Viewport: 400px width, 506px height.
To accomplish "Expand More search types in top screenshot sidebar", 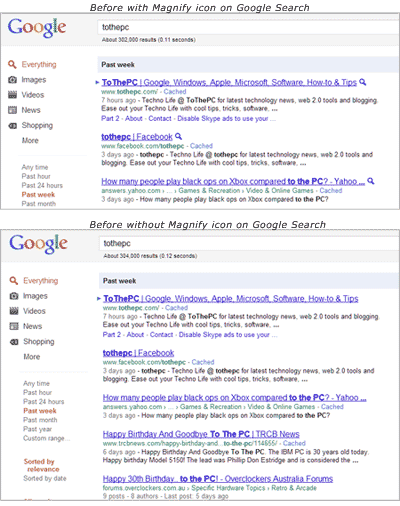I will coord(30,141).
